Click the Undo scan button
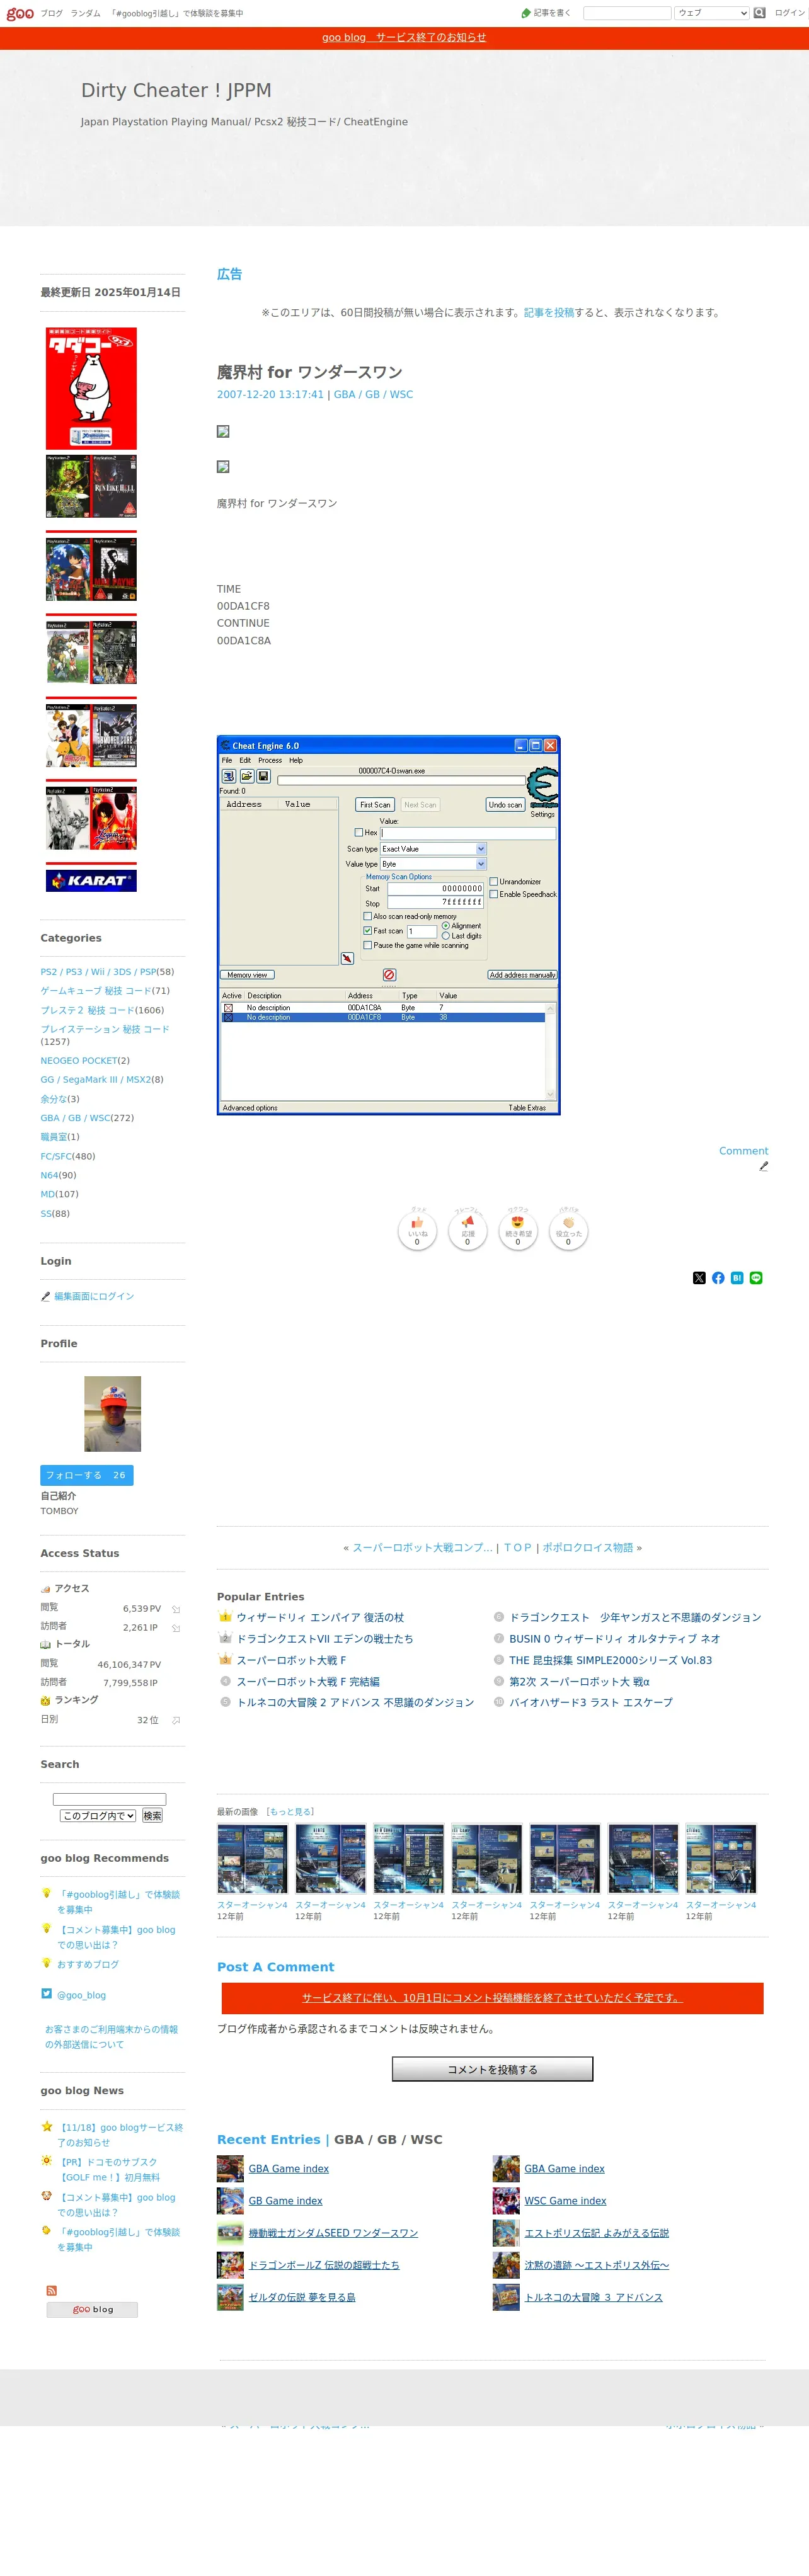This screenshot has height=2576, width=809. coord(505,805)
